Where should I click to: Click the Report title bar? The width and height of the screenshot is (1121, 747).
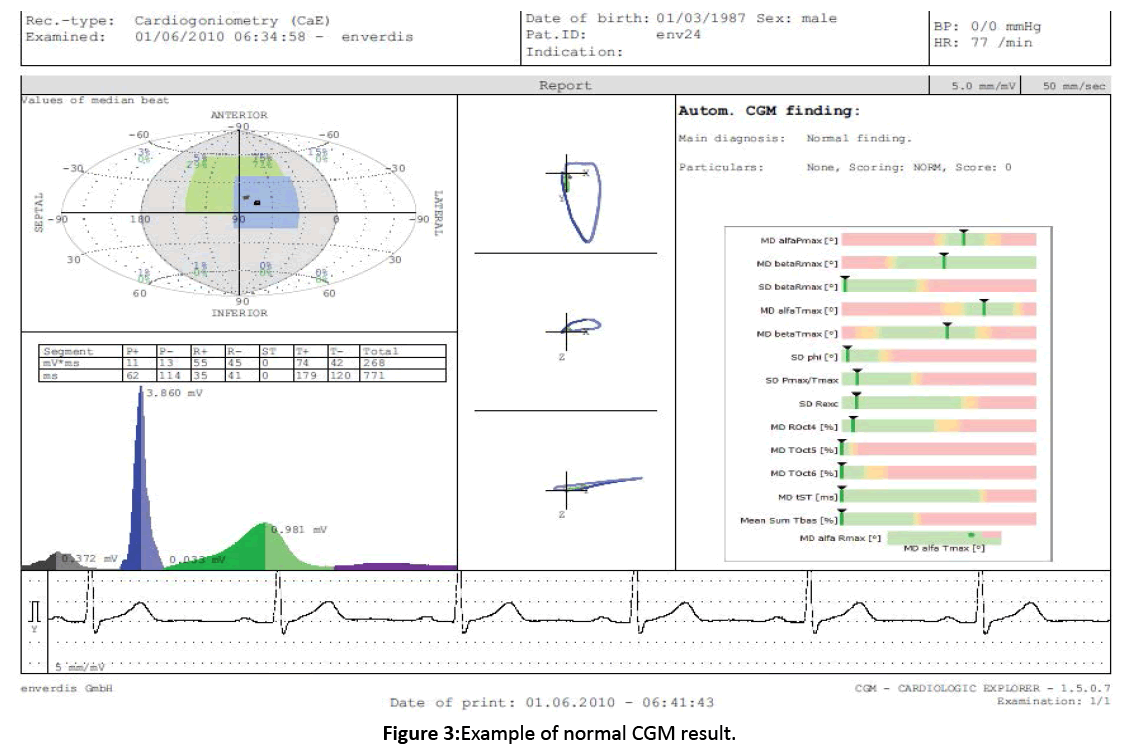click(x=565, y=86)
